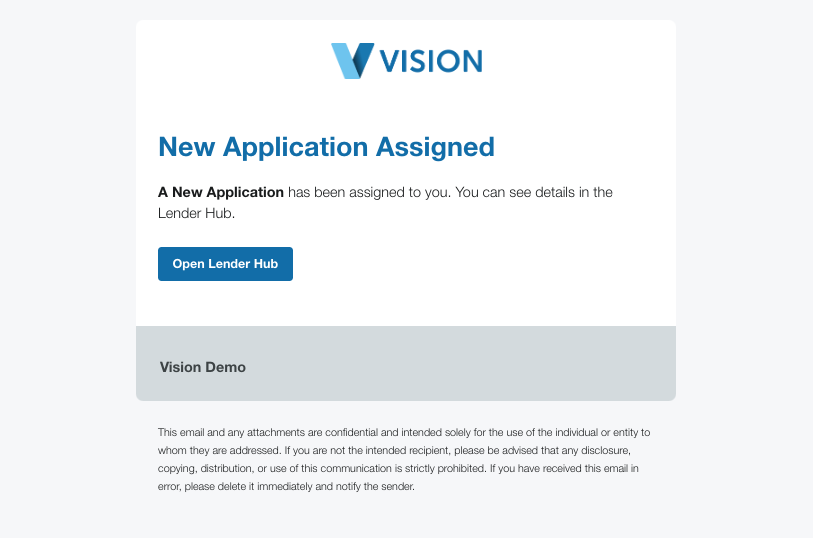Click the word "New" in the heading
The height and width of the screenshot is (539, 813).
pos(187,147)
